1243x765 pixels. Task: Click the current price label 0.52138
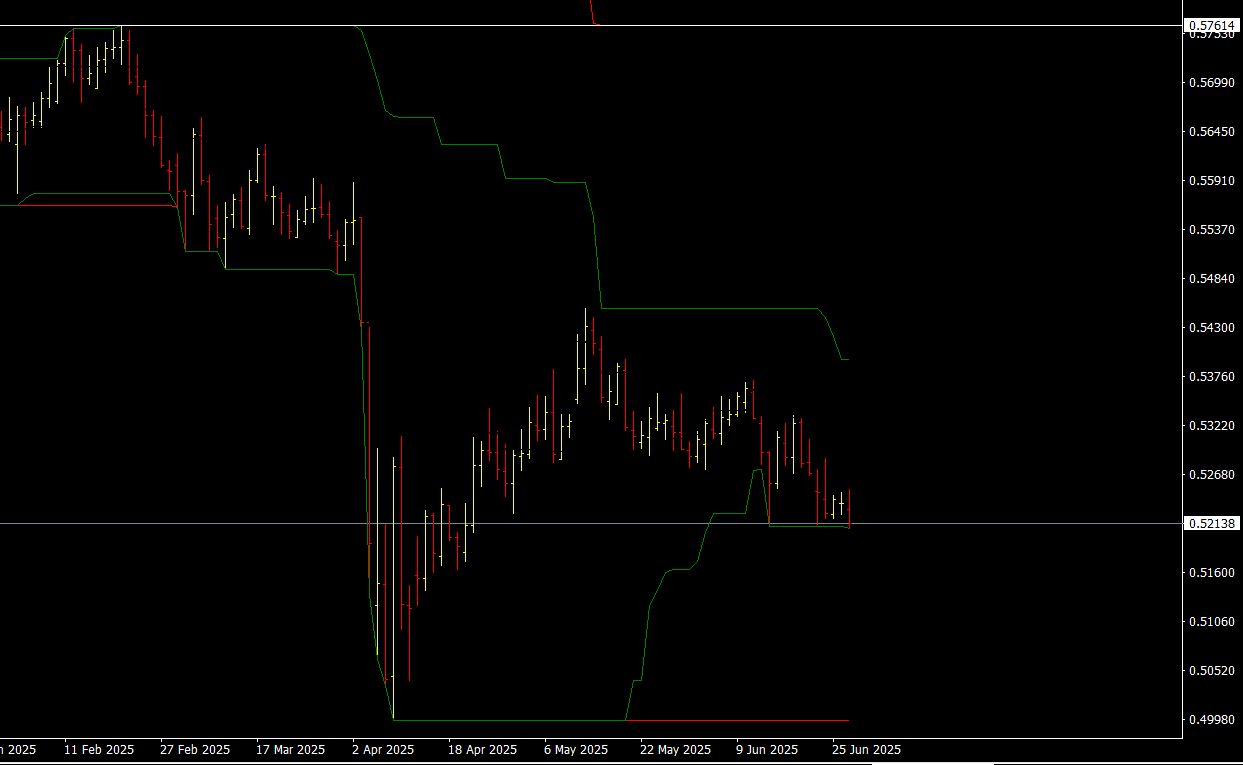(x=1211, y=523)
